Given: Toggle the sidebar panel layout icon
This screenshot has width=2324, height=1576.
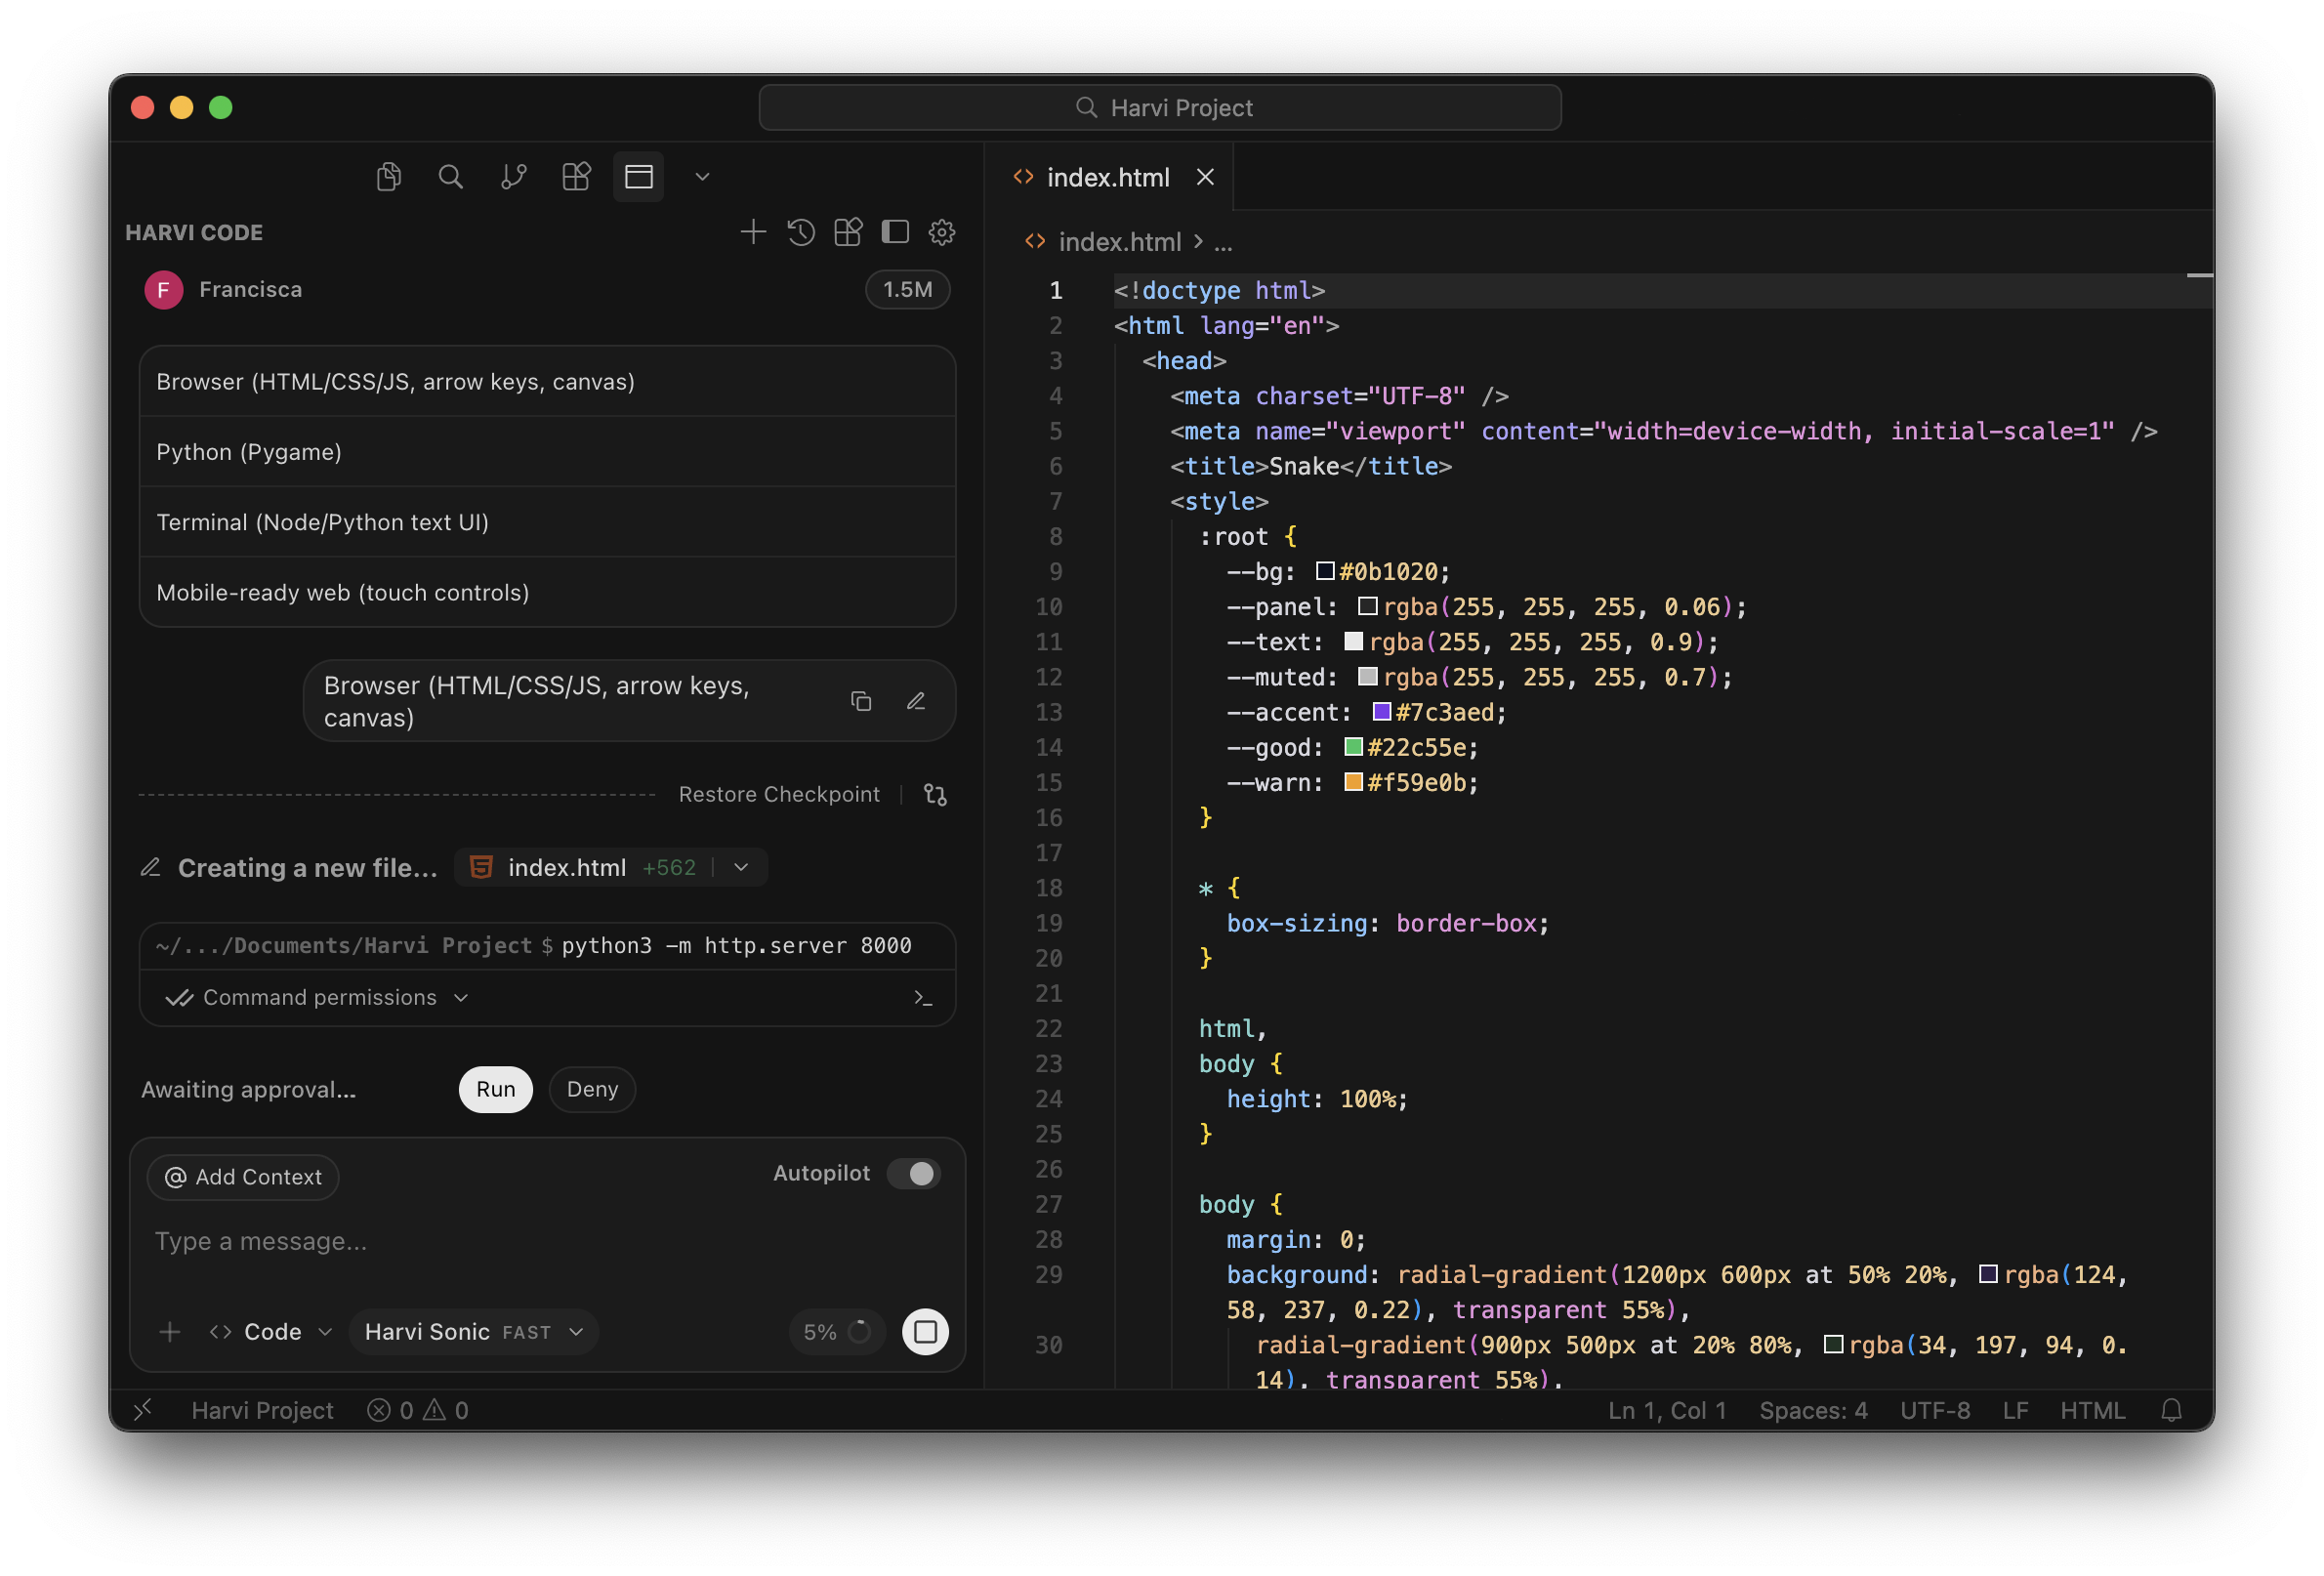Looking at the screenshot, I should (x=895, y=232).
